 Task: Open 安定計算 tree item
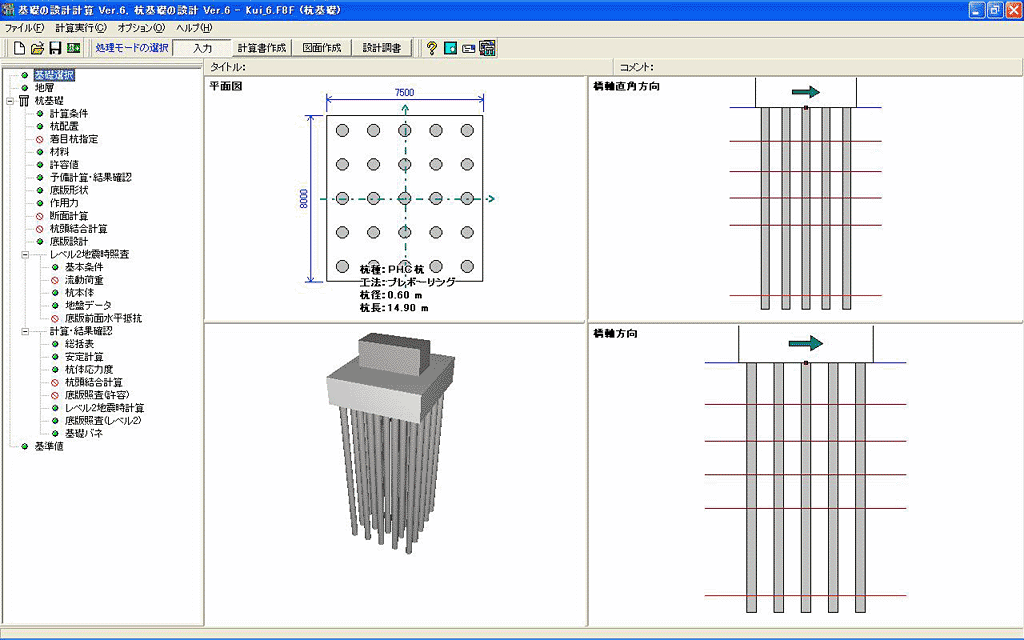pos(84,357)
